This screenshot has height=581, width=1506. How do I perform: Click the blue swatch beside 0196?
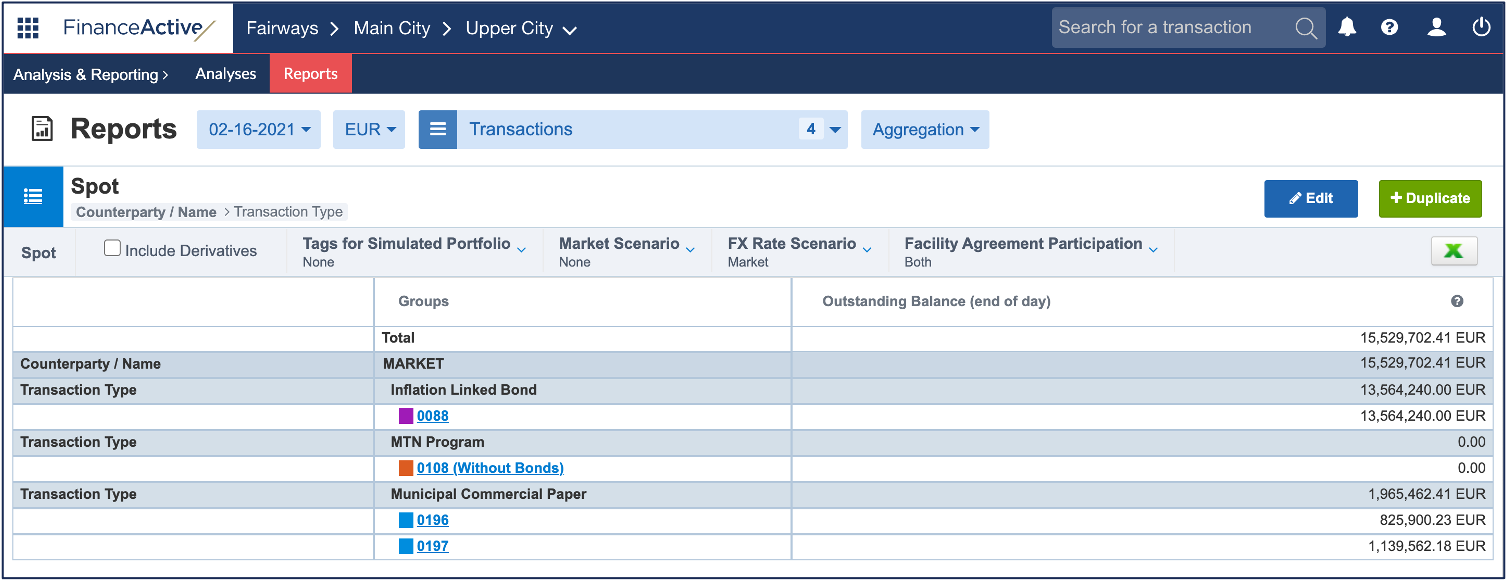click(x=406, y=520)
